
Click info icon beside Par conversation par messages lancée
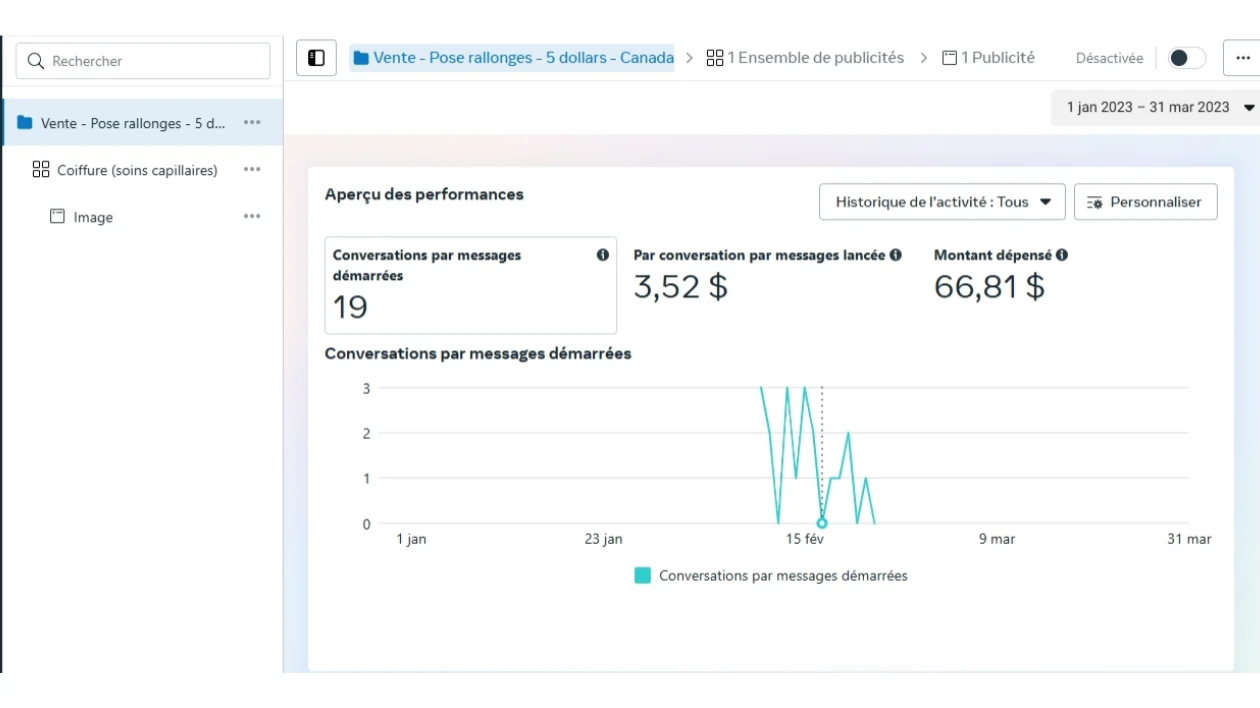[x=895, y=255]
